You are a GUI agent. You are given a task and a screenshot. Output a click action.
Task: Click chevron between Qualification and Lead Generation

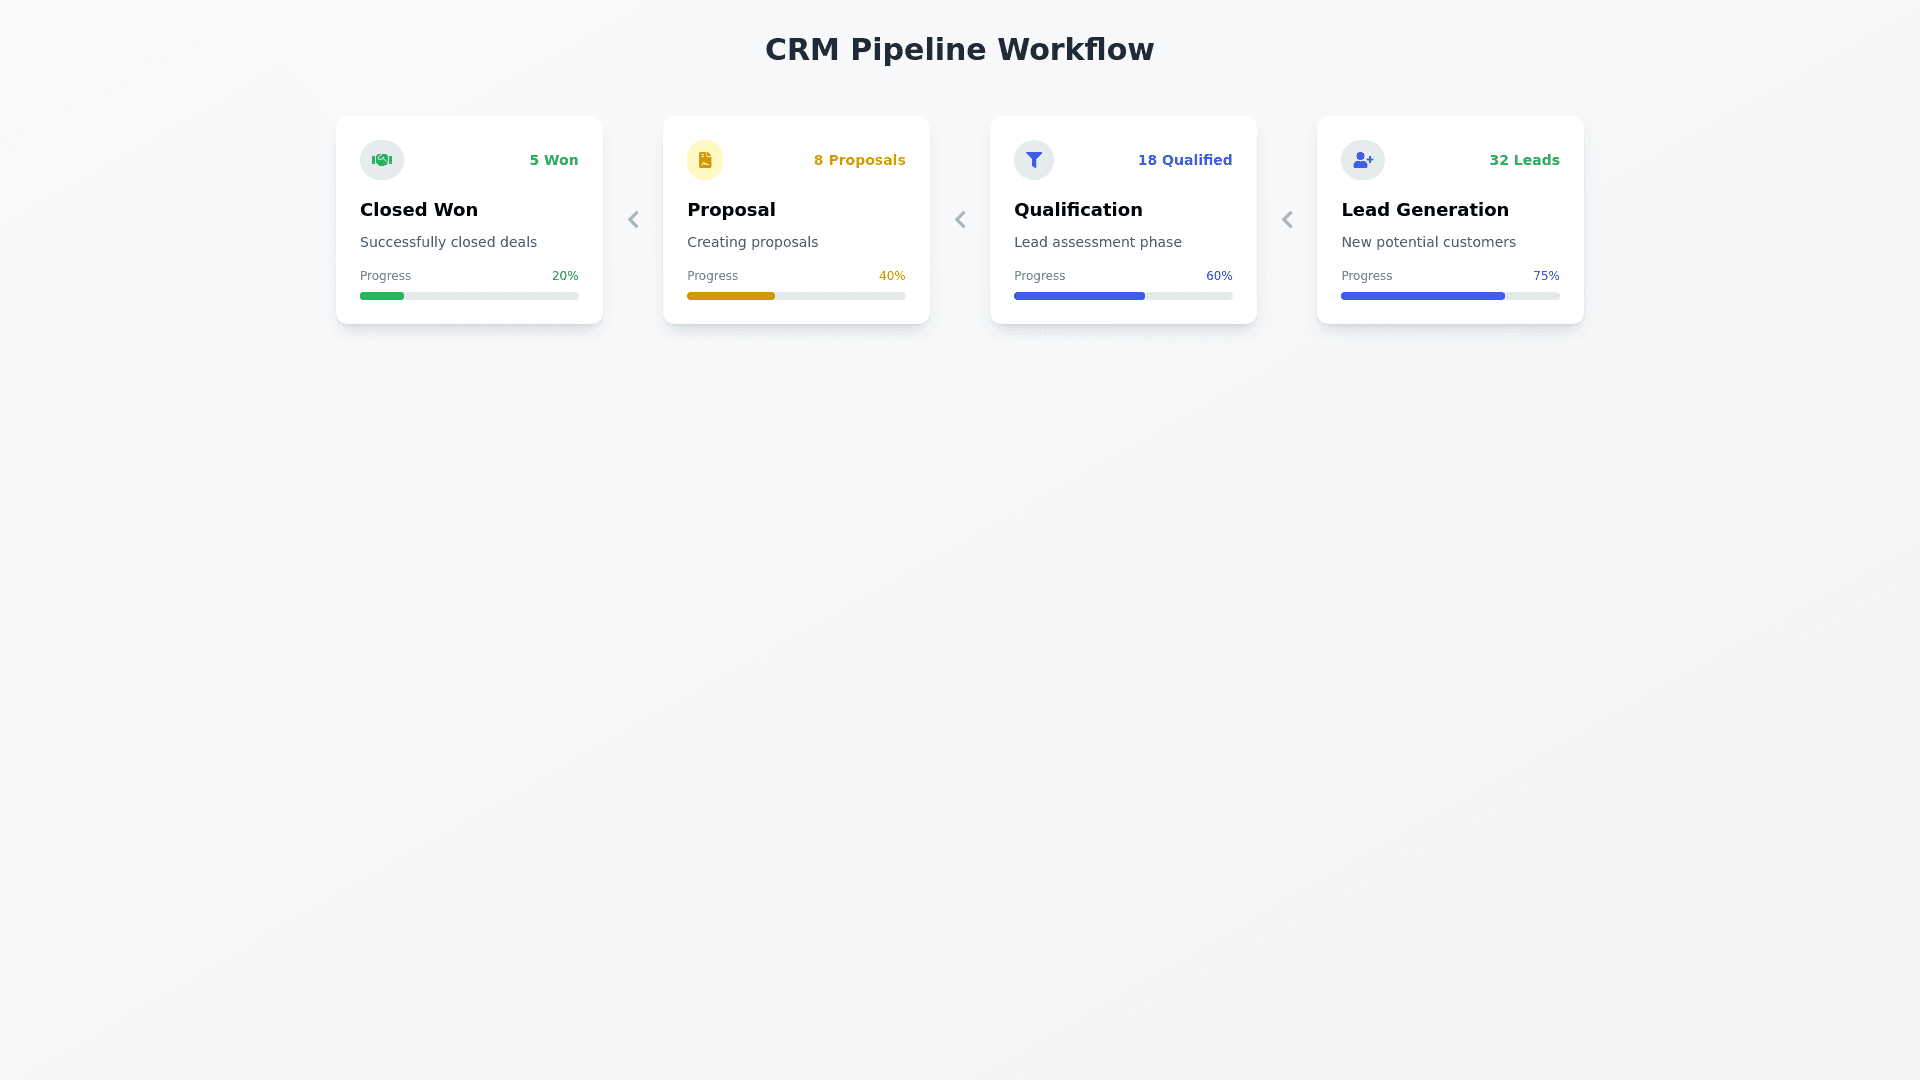click(x=1287, y=220)
